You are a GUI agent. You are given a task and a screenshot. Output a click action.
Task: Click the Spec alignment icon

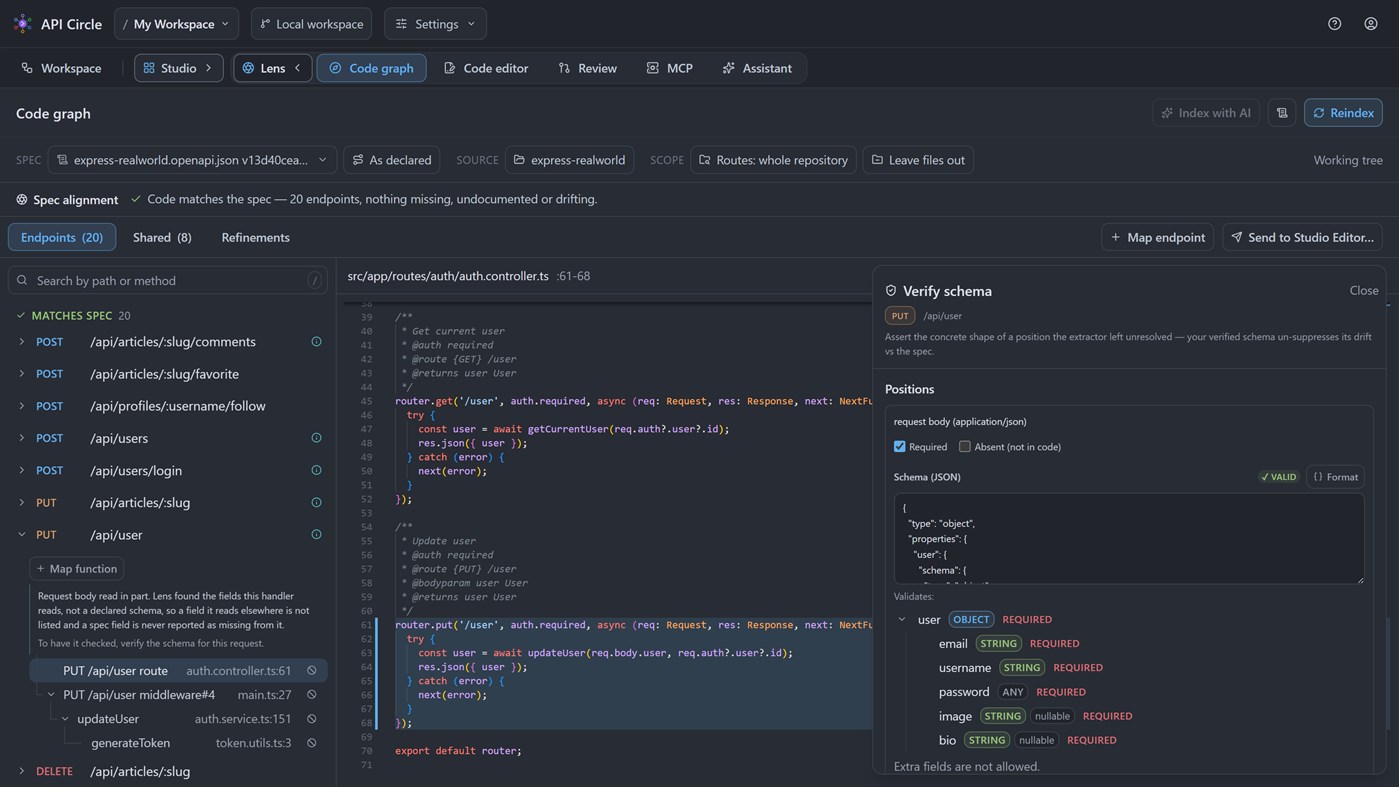click(x=22, y=200)
